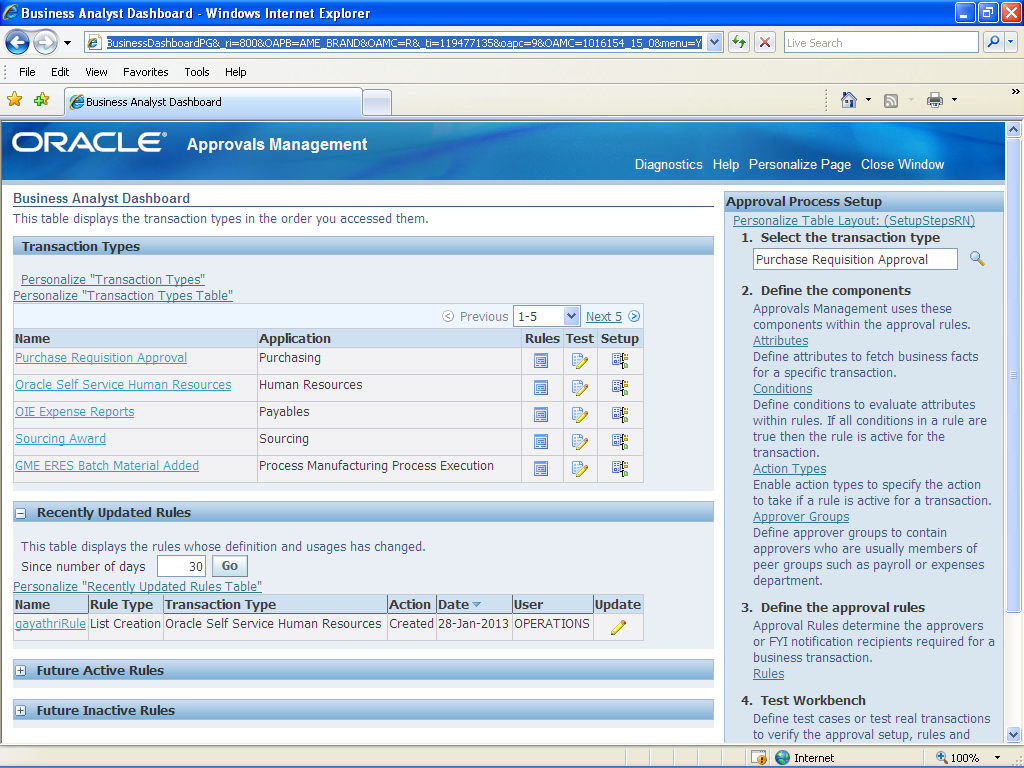Open the Home button dropdown arrow
This screenshot has height=768, width=1024.
[868, 100]
